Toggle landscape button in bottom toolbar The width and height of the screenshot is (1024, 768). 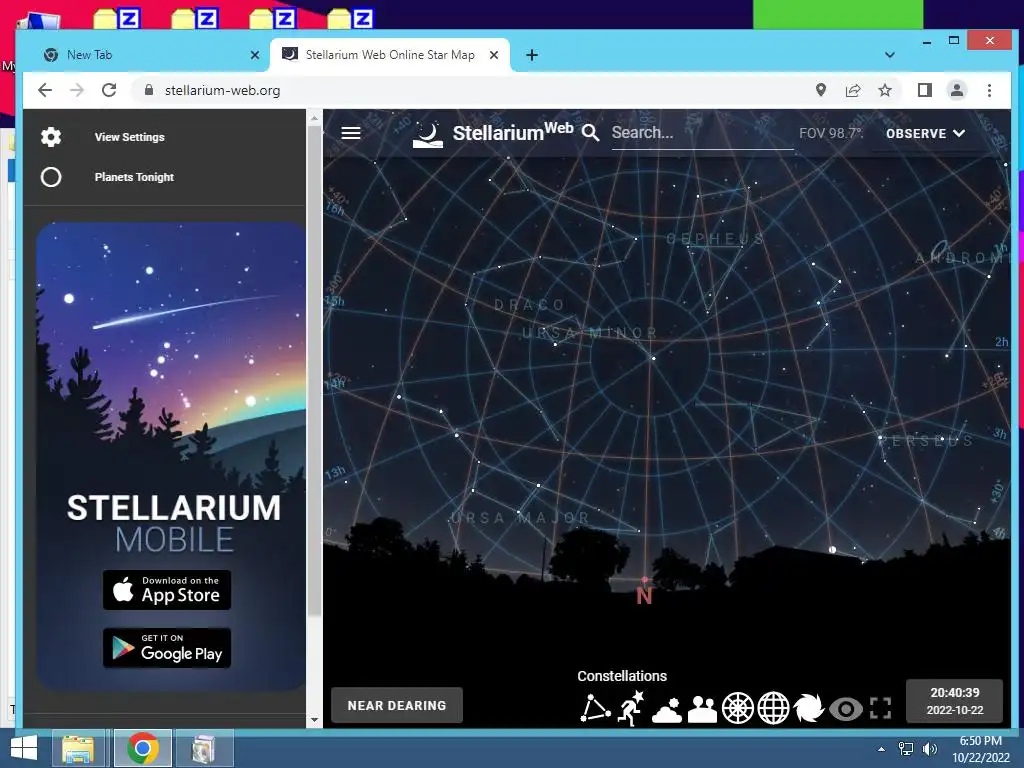[x=702, y=709]
